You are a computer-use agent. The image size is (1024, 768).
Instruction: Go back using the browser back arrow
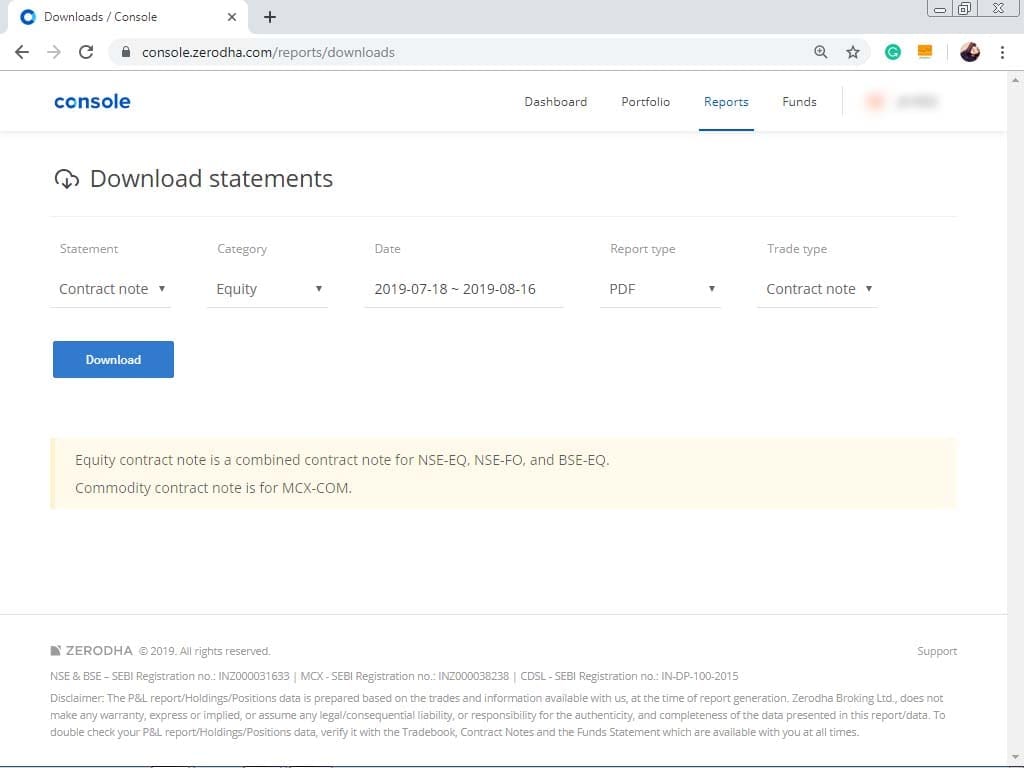tap(22, 52)
